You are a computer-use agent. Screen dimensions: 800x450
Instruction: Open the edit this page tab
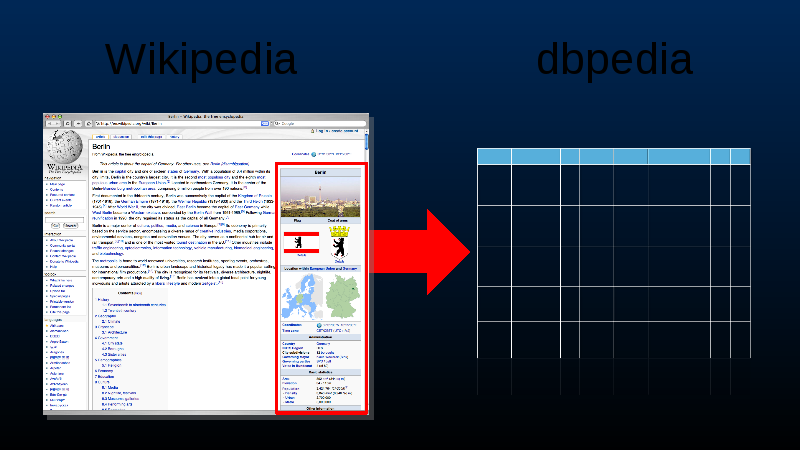tap(152, 137)
